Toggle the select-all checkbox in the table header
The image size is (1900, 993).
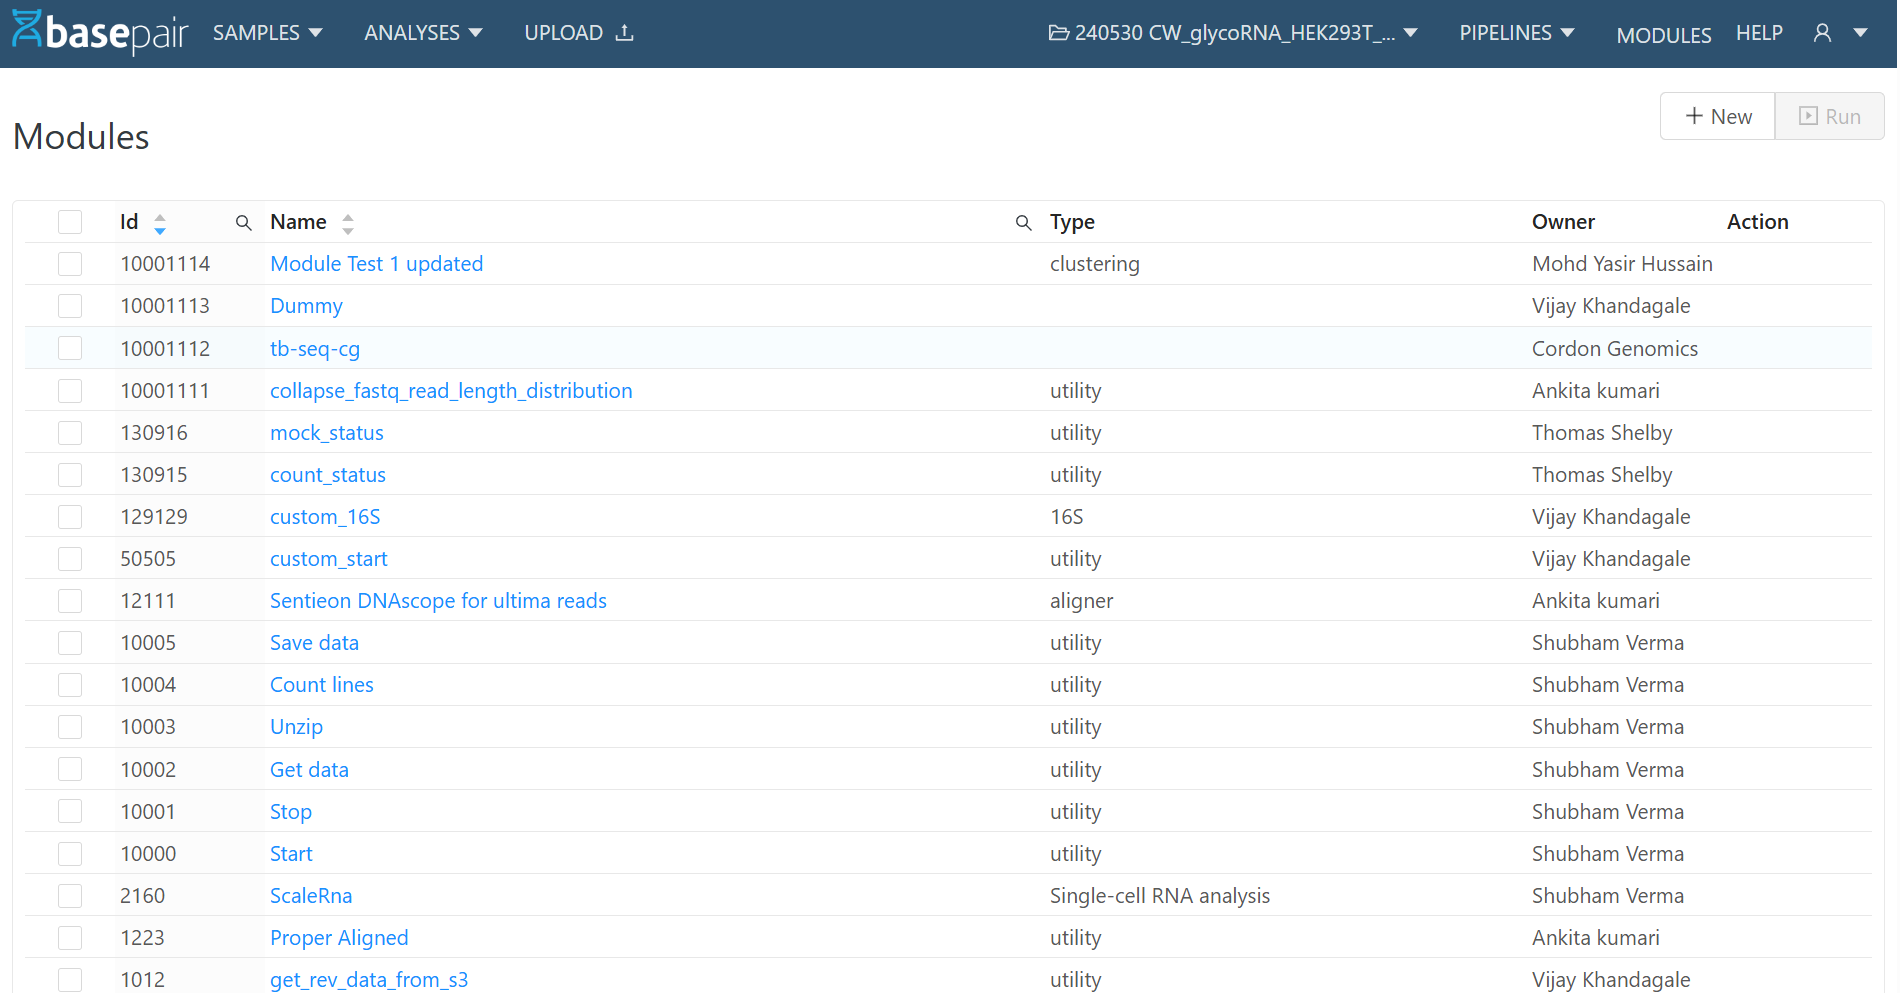[70, 221]
